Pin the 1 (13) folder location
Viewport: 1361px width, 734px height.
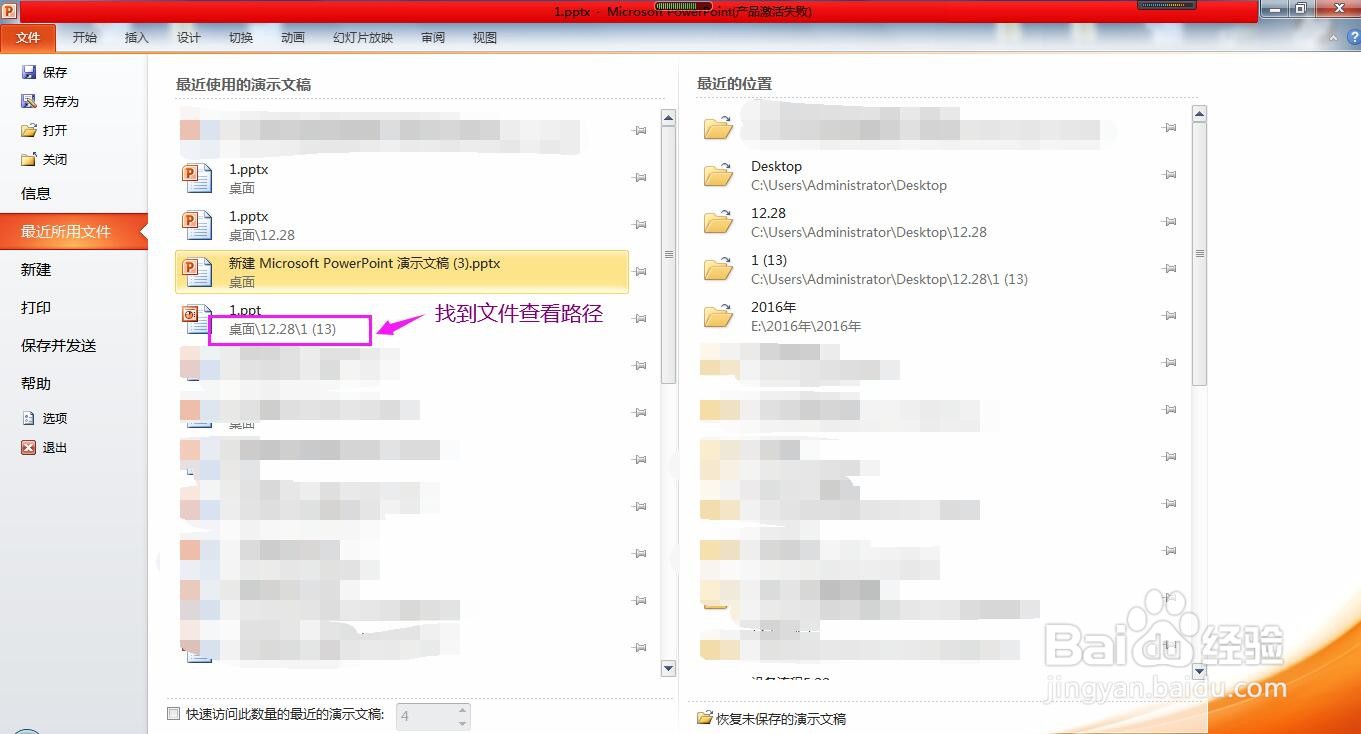tap(1169, 269)
